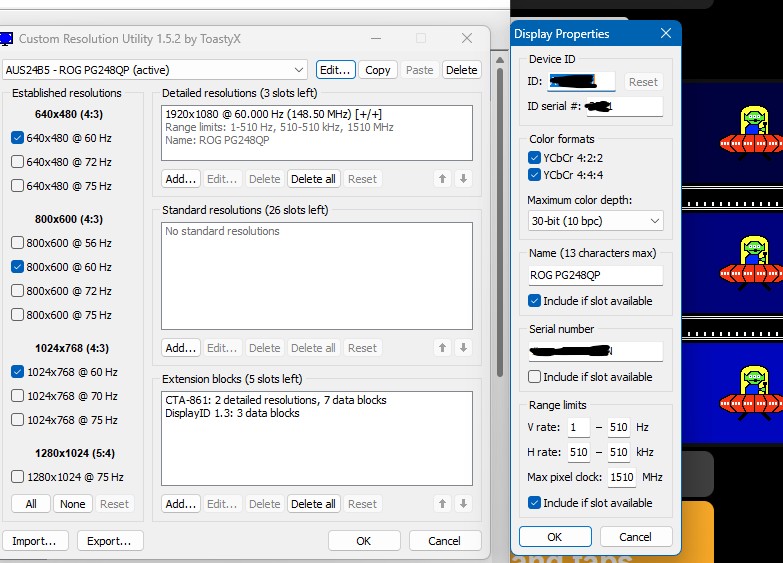Click the Max pixel clock field

[622, 478]
